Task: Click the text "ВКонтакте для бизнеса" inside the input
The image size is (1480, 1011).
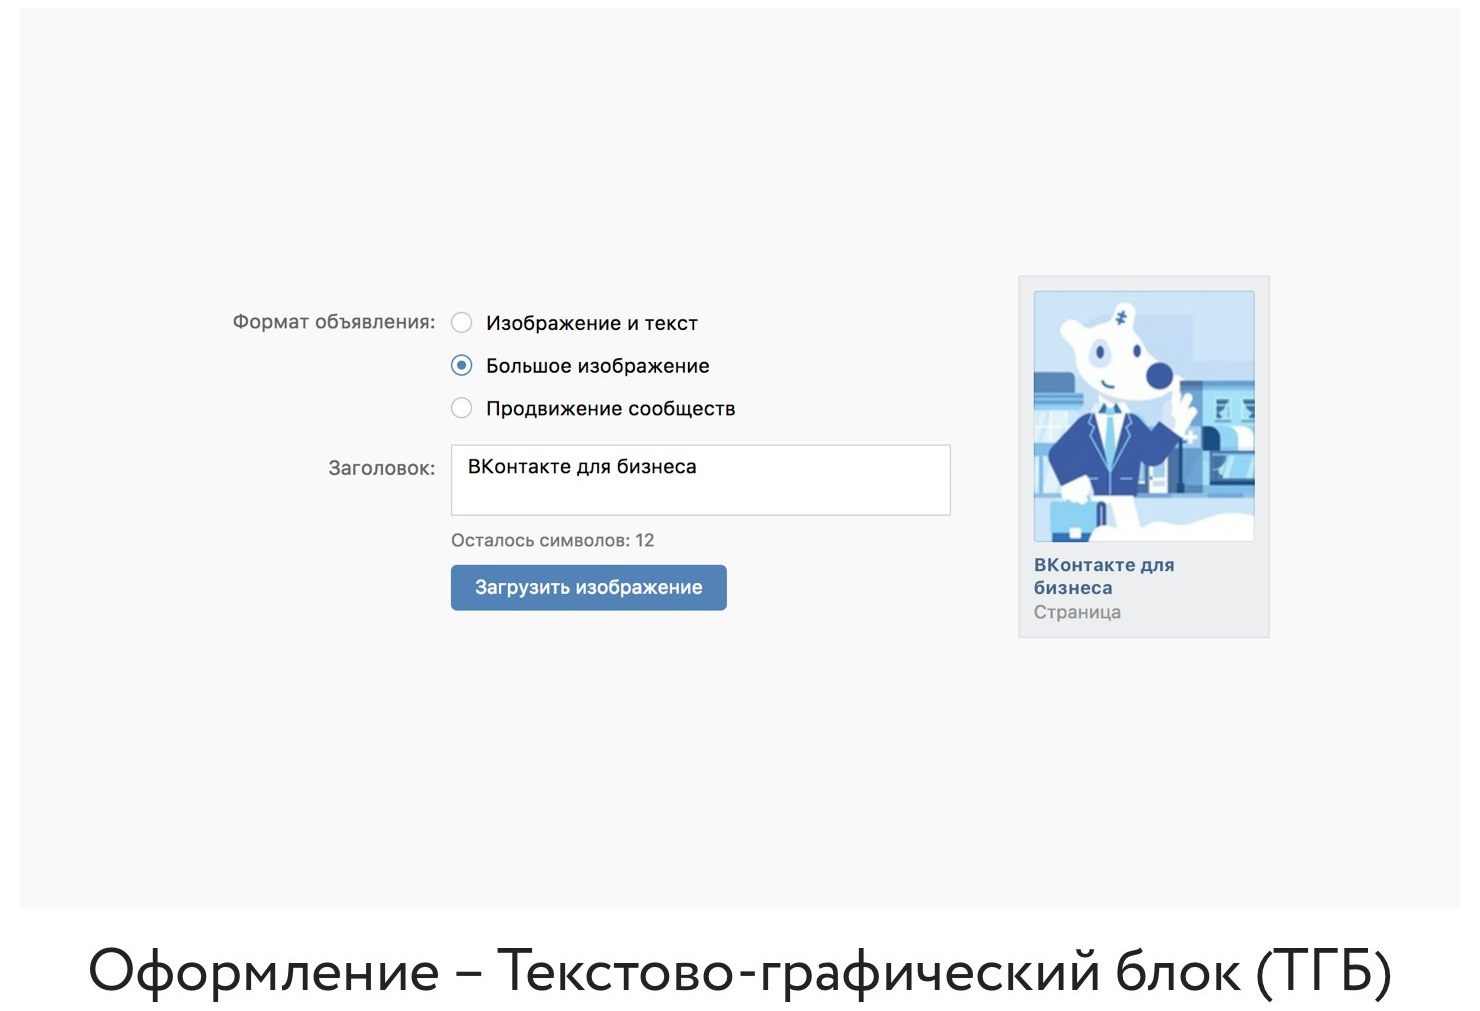Action: click(x=582, y=467)
